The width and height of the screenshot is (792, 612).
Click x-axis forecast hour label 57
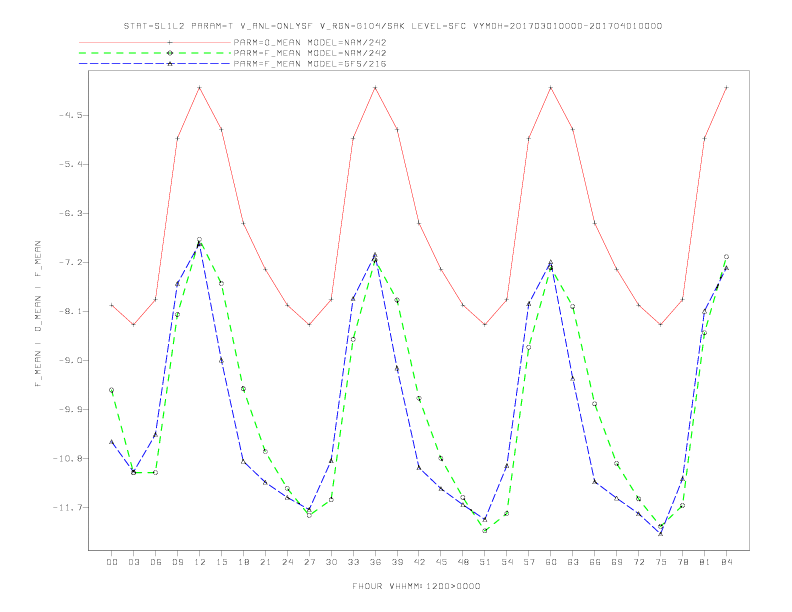pyautogui.click(x=529, y=562)
